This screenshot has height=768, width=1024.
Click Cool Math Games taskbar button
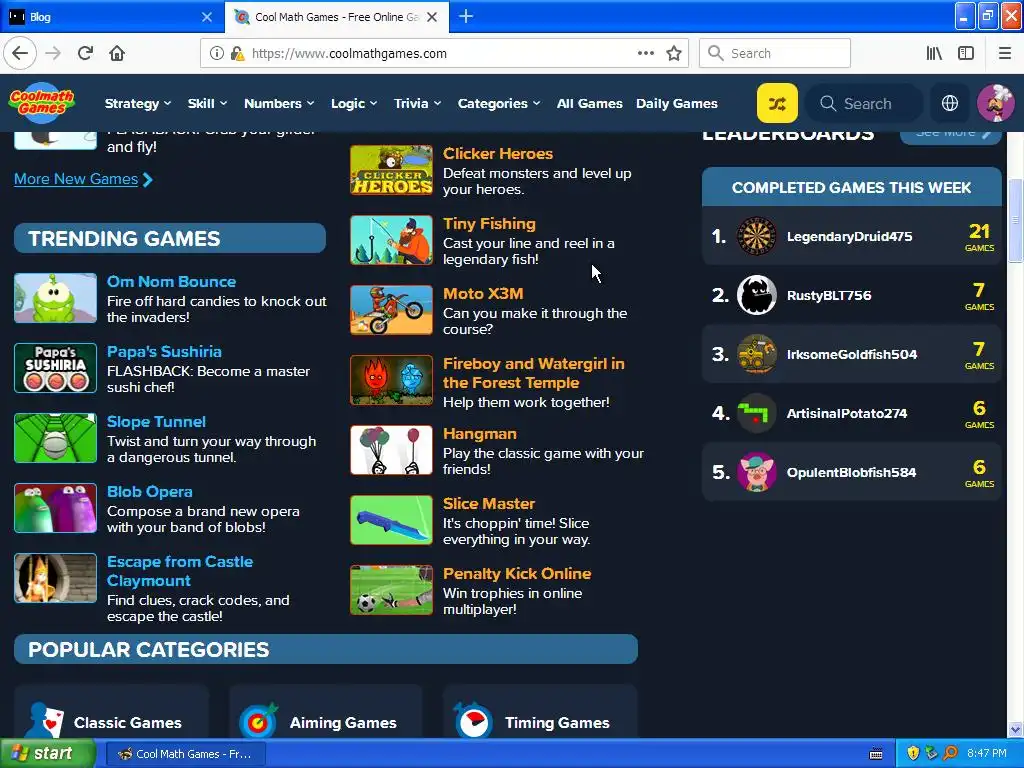(185, 754)
